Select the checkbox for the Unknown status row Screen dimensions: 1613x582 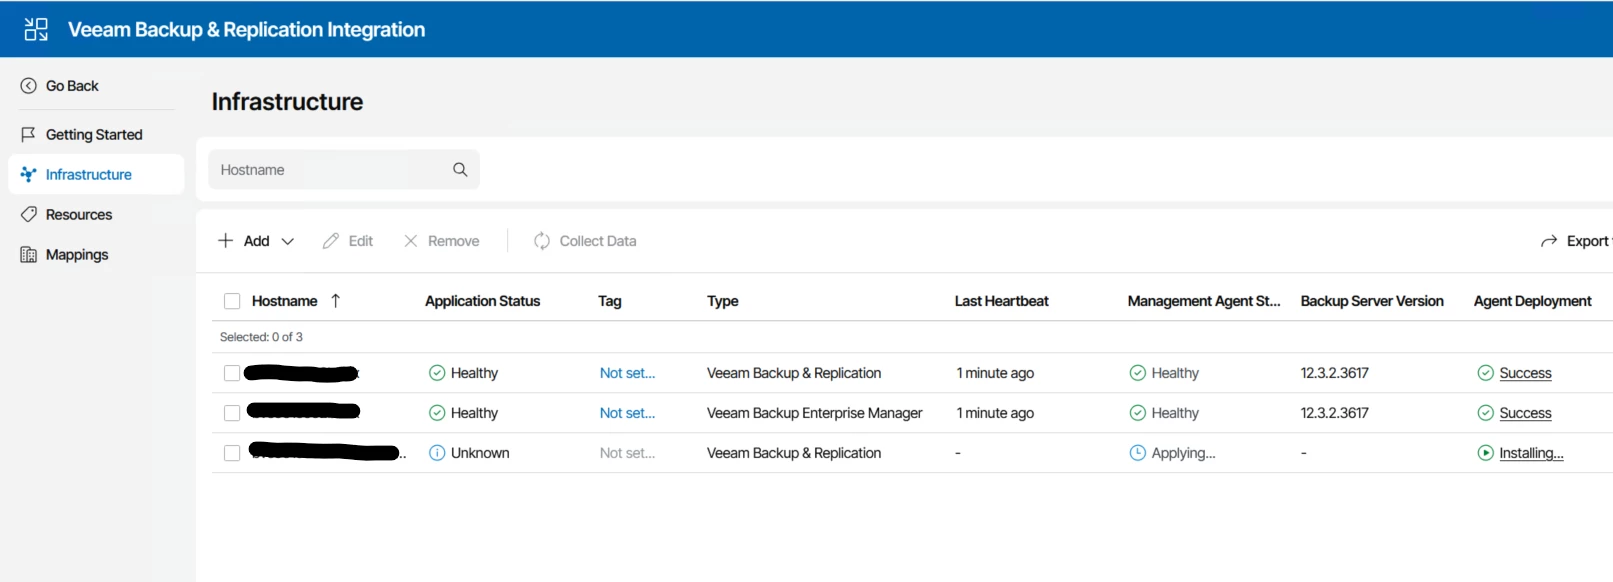click(x=232, y=453)
